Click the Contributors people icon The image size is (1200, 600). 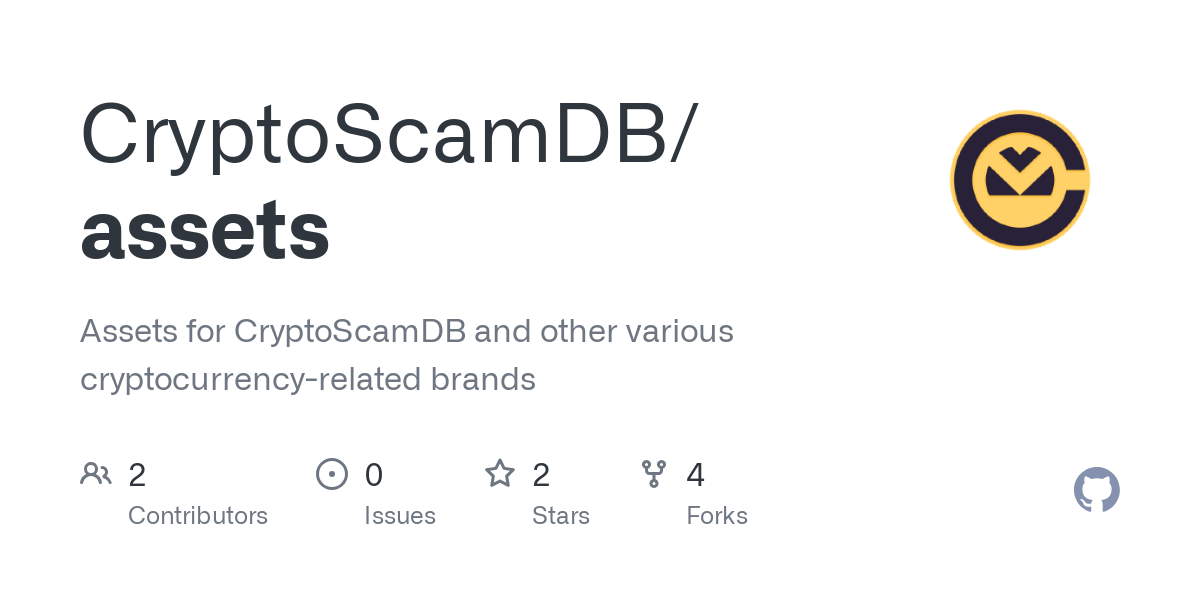96,474
